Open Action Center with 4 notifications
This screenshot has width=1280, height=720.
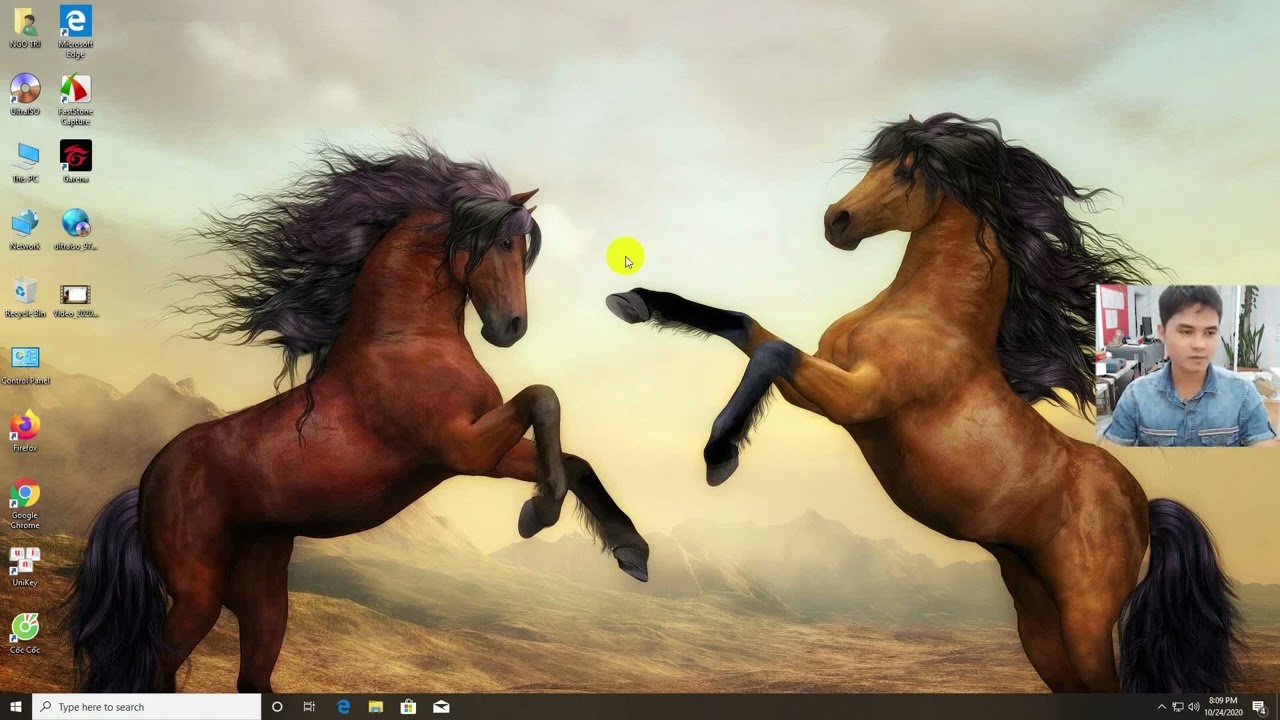pos(1260,707)
